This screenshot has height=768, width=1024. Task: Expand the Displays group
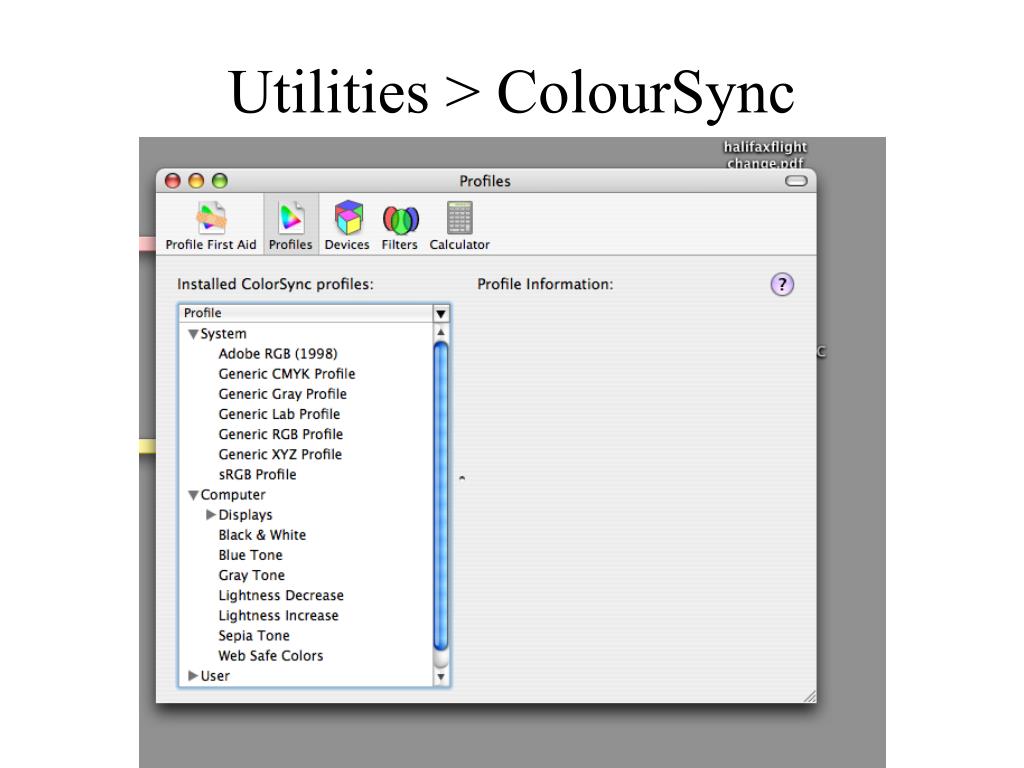click(210, 515)
